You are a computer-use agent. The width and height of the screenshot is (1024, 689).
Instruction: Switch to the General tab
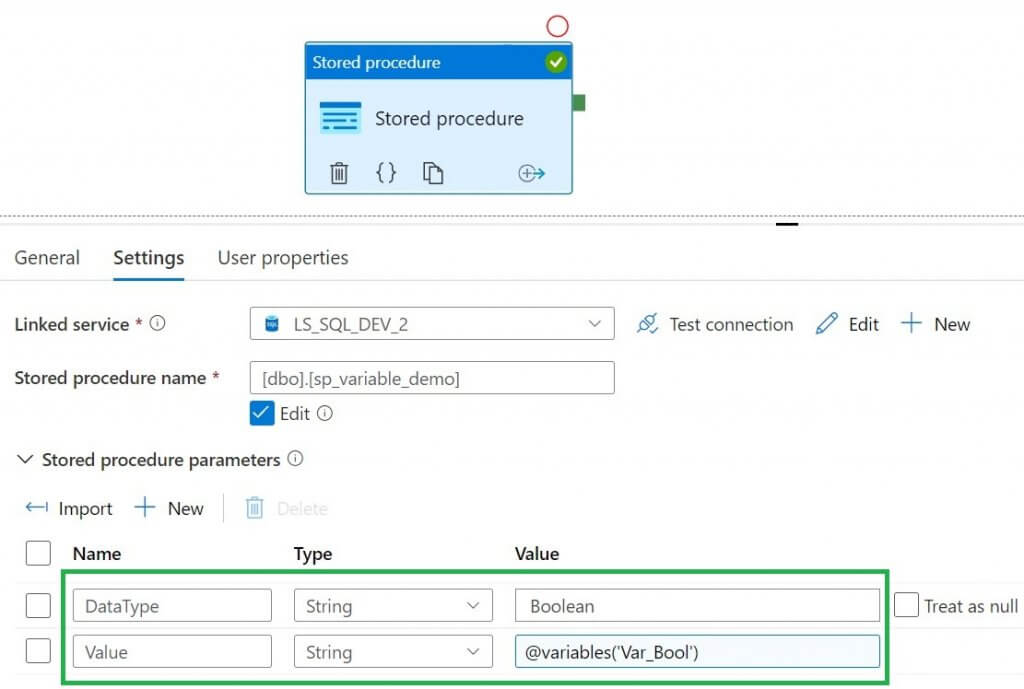coord(47,257)
